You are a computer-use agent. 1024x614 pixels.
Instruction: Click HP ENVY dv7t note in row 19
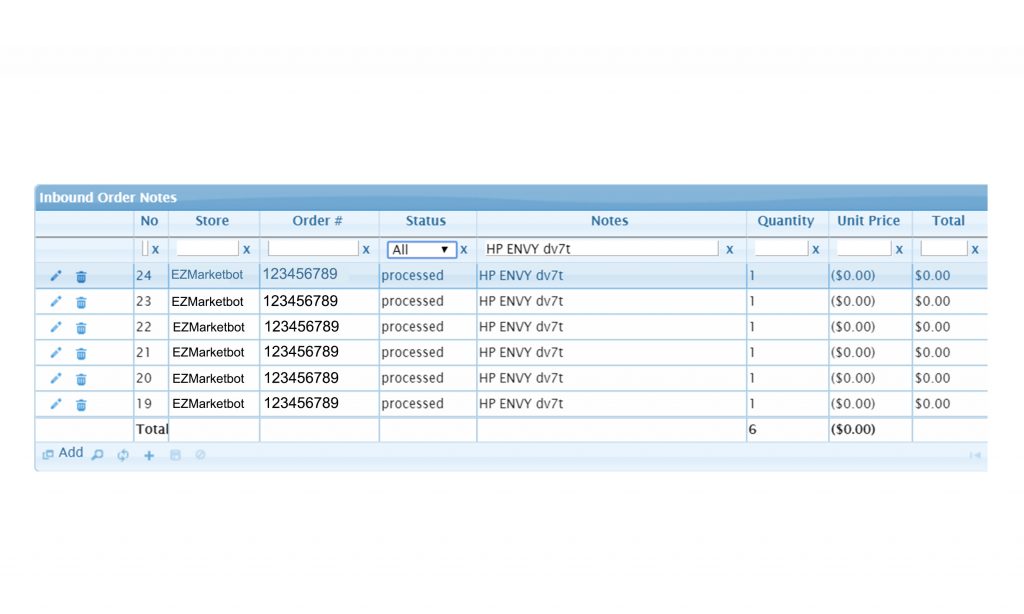611,404
